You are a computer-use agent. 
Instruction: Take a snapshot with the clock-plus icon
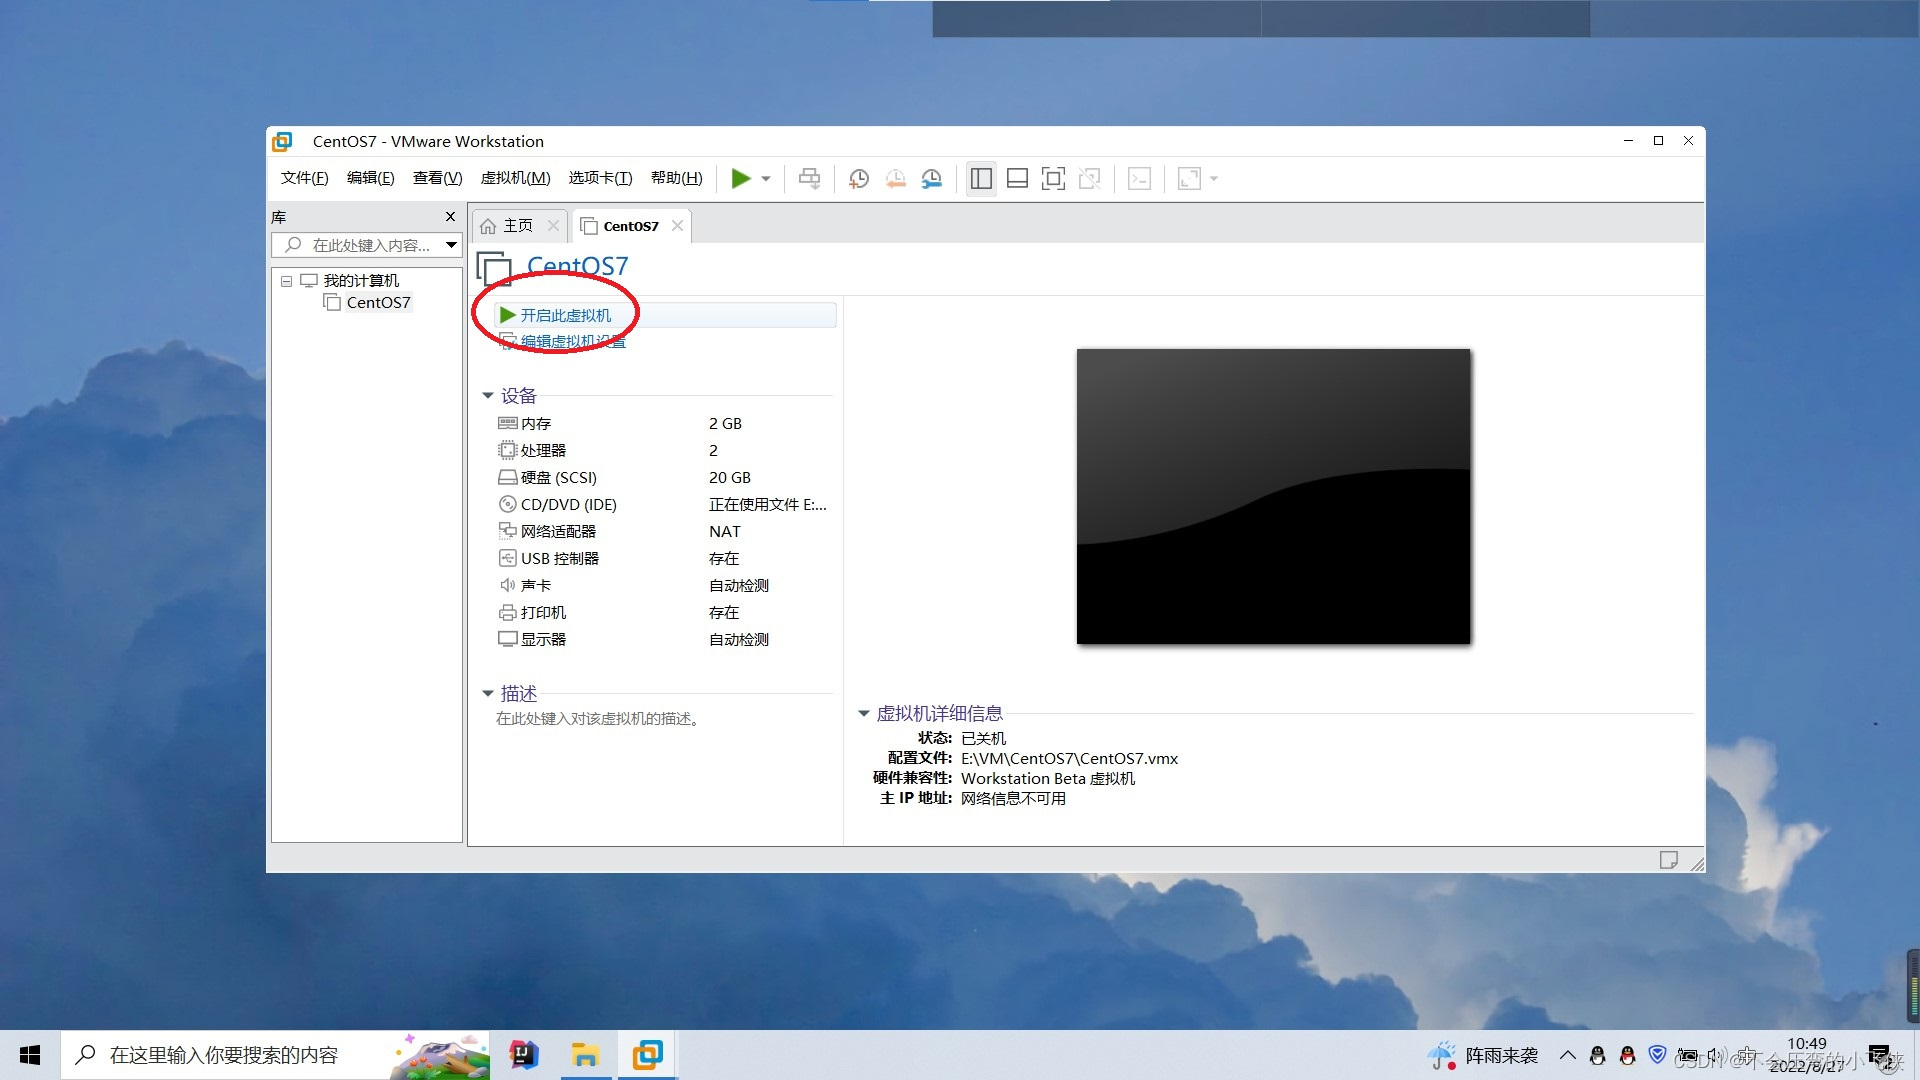point(858,179)
